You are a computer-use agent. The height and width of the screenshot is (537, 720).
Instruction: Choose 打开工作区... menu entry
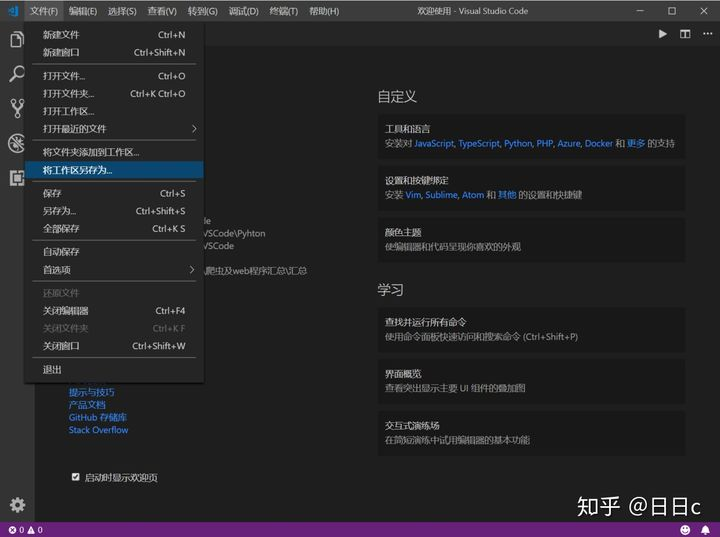click(115, 111)
